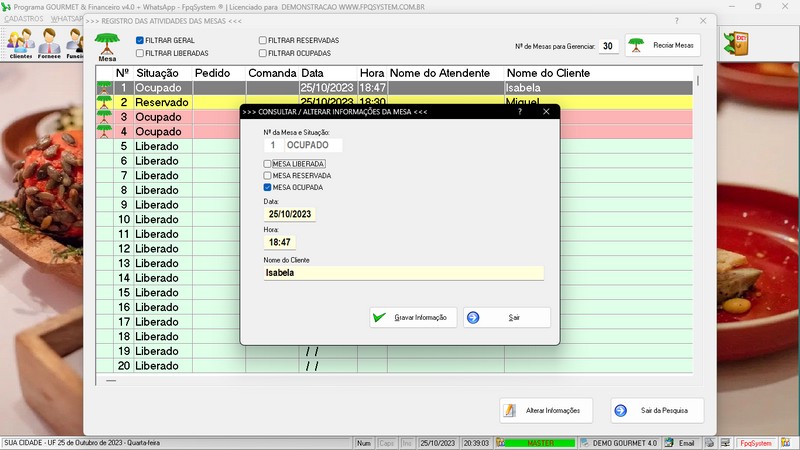
Task: Click the blue arrow icon on Sair
Action: click(x=473, y=317)
